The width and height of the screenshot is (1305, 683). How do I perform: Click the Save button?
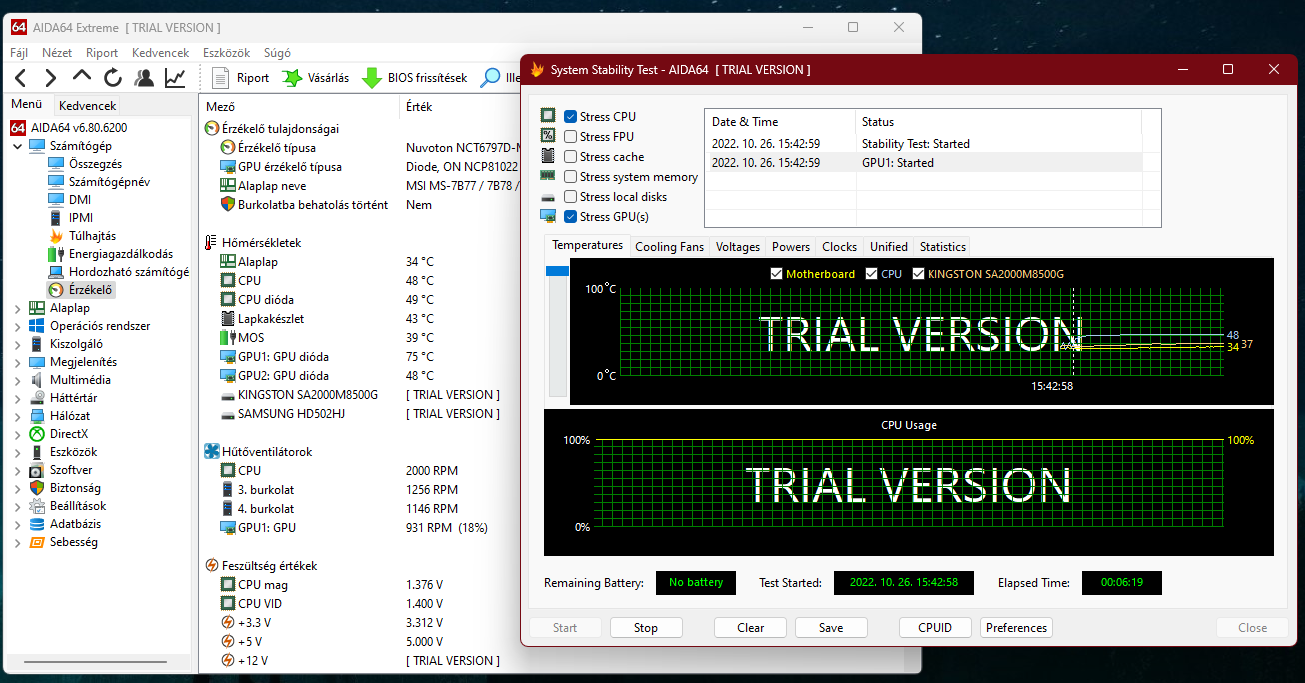(x=831, y=628)
